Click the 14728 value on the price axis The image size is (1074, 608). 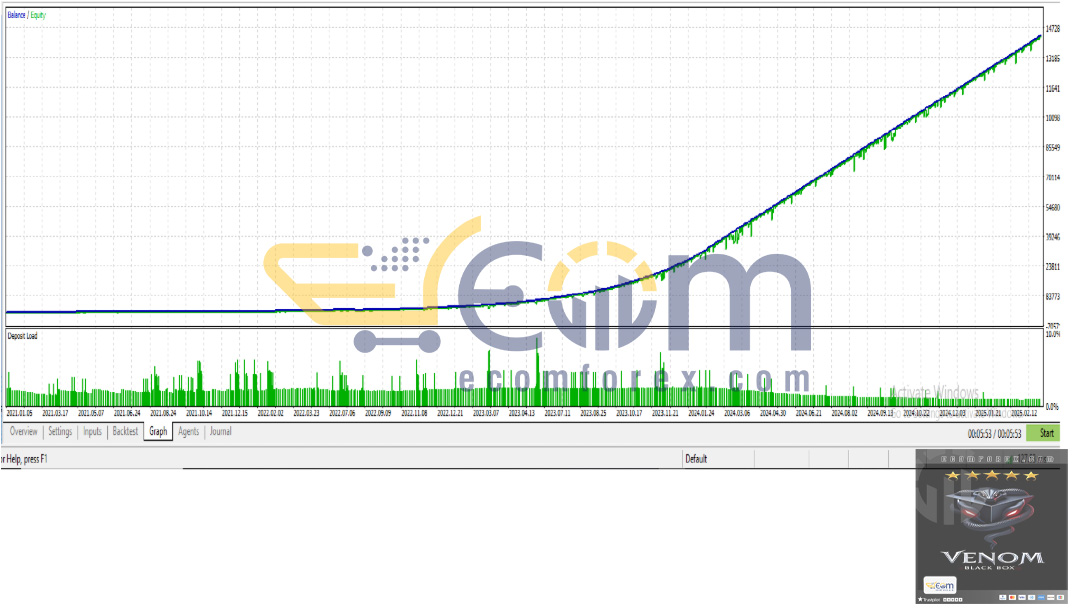[1053, 29]
